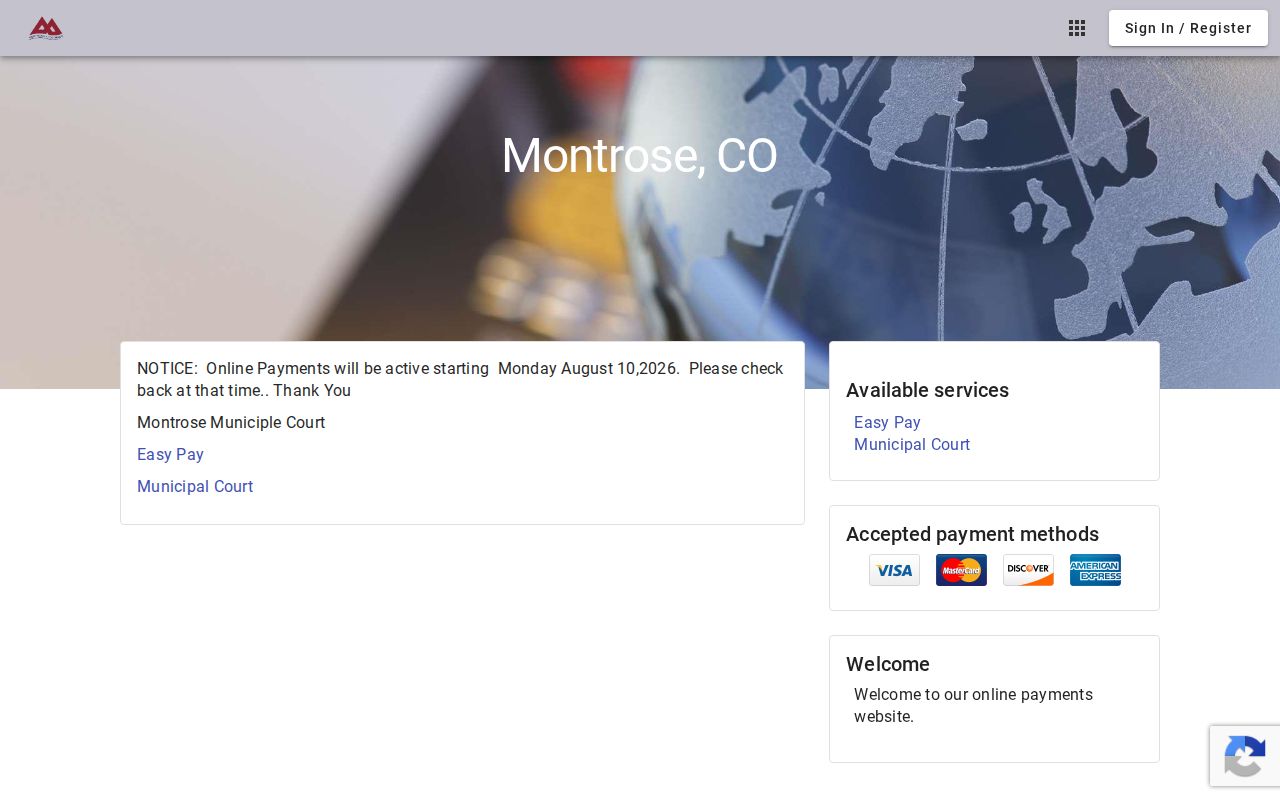The height and width of the screenshot is (800, 1280).
Task: Open Easy Pay link in notice panel
Action: click(x=170, y=455)
